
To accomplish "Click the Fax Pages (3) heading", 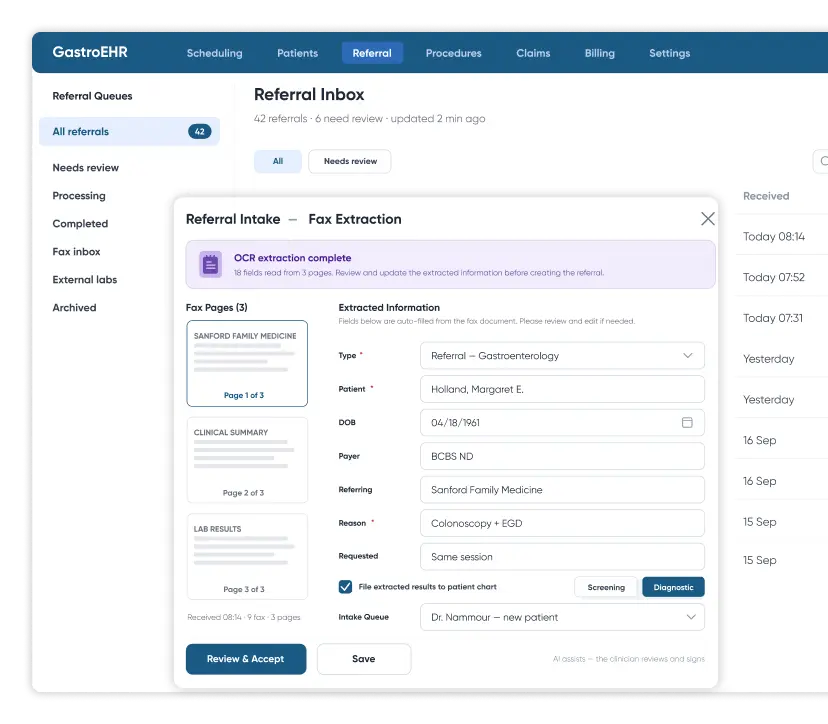I will click(217, 307).
